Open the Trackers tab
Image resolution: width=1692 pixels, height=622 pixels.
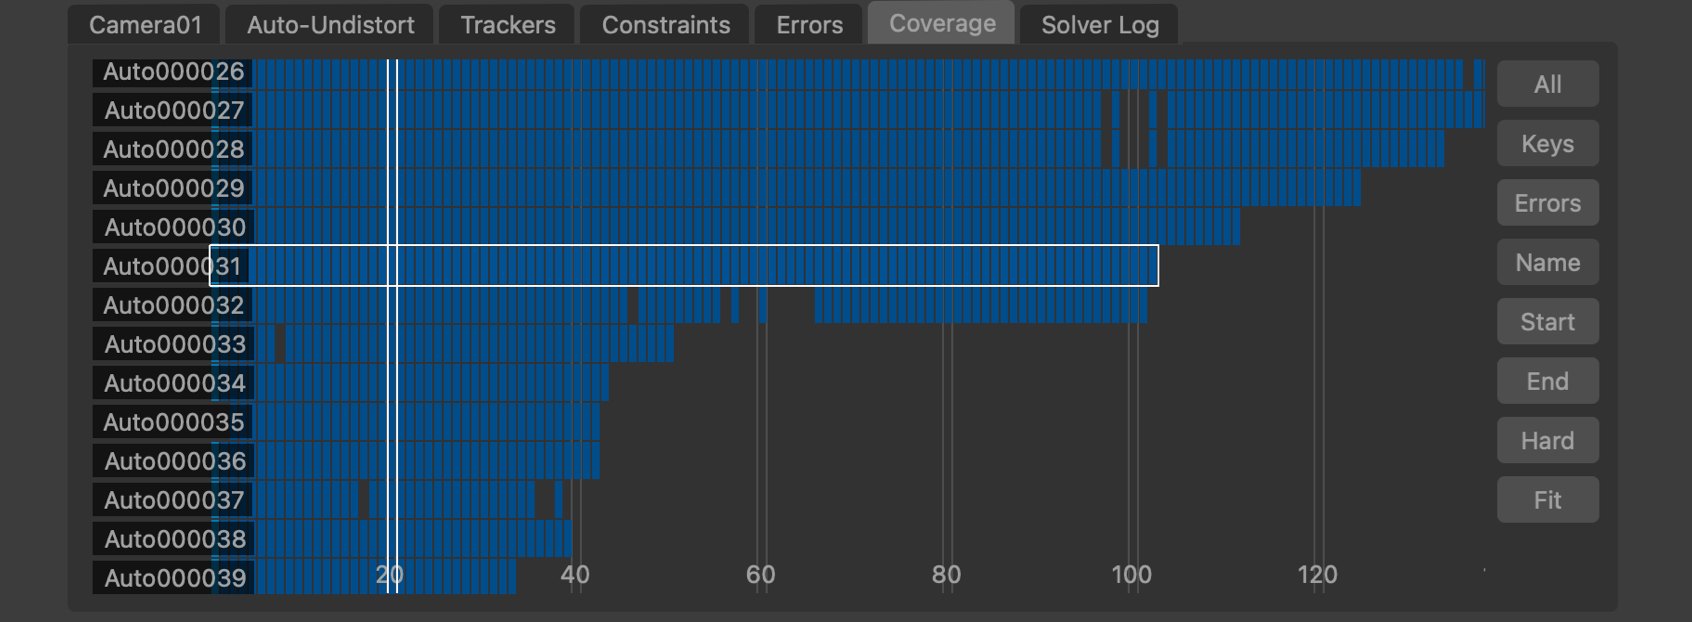[x=508, y=25]
